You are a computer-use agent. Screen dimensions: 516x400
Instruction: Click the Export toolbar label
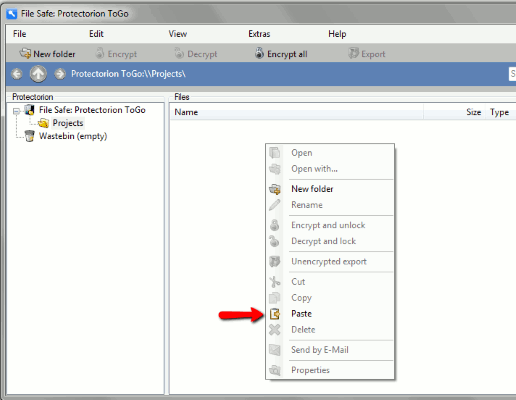tap(373, 54)
